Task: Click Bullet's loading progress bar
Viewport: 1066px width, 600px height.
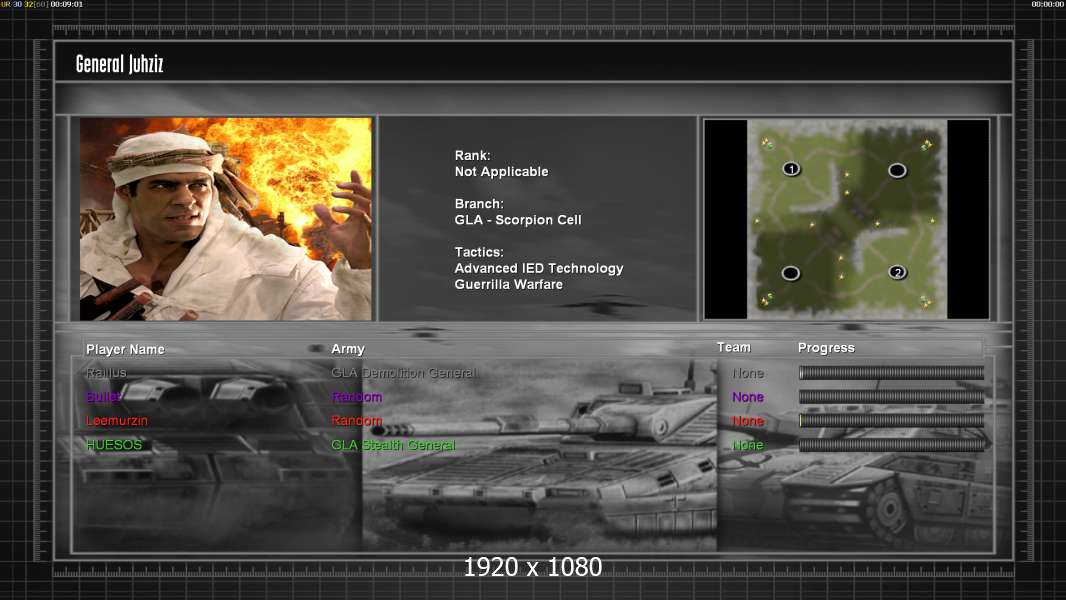Action: click(x=891, y=397)
